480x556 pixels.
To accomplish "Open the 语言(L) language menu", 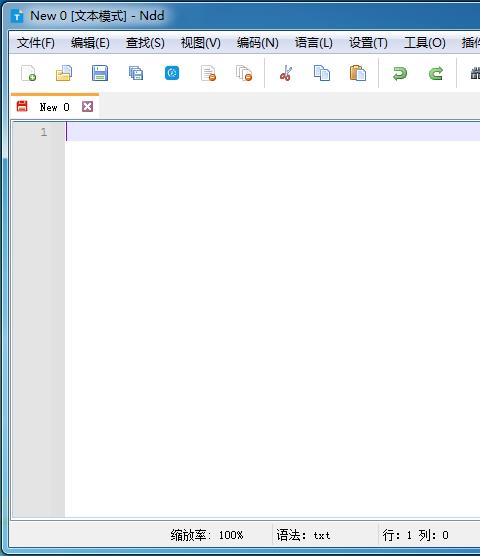I will (x=314, y=43).
